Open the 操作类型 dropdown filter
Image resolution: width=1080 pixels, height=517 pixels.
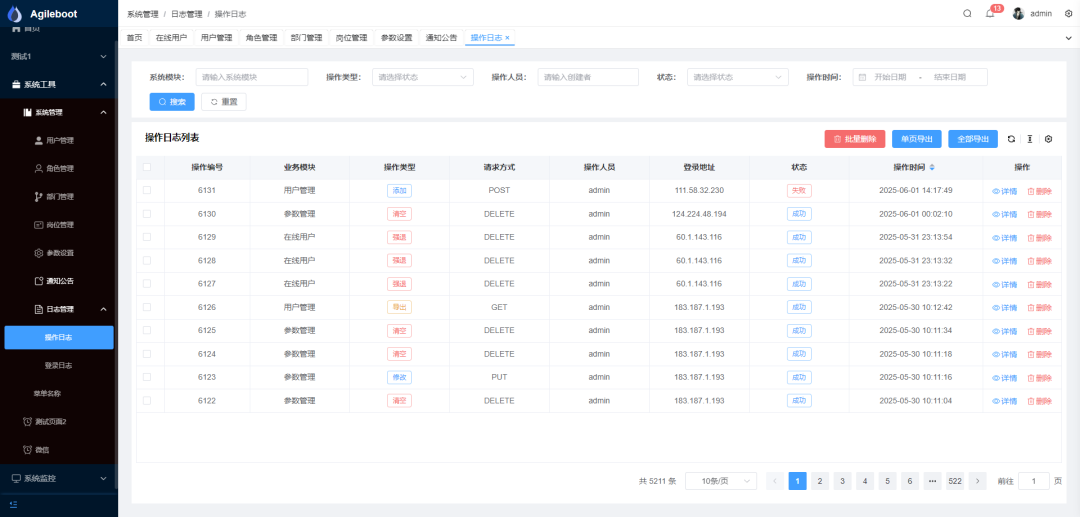point(422,77)
